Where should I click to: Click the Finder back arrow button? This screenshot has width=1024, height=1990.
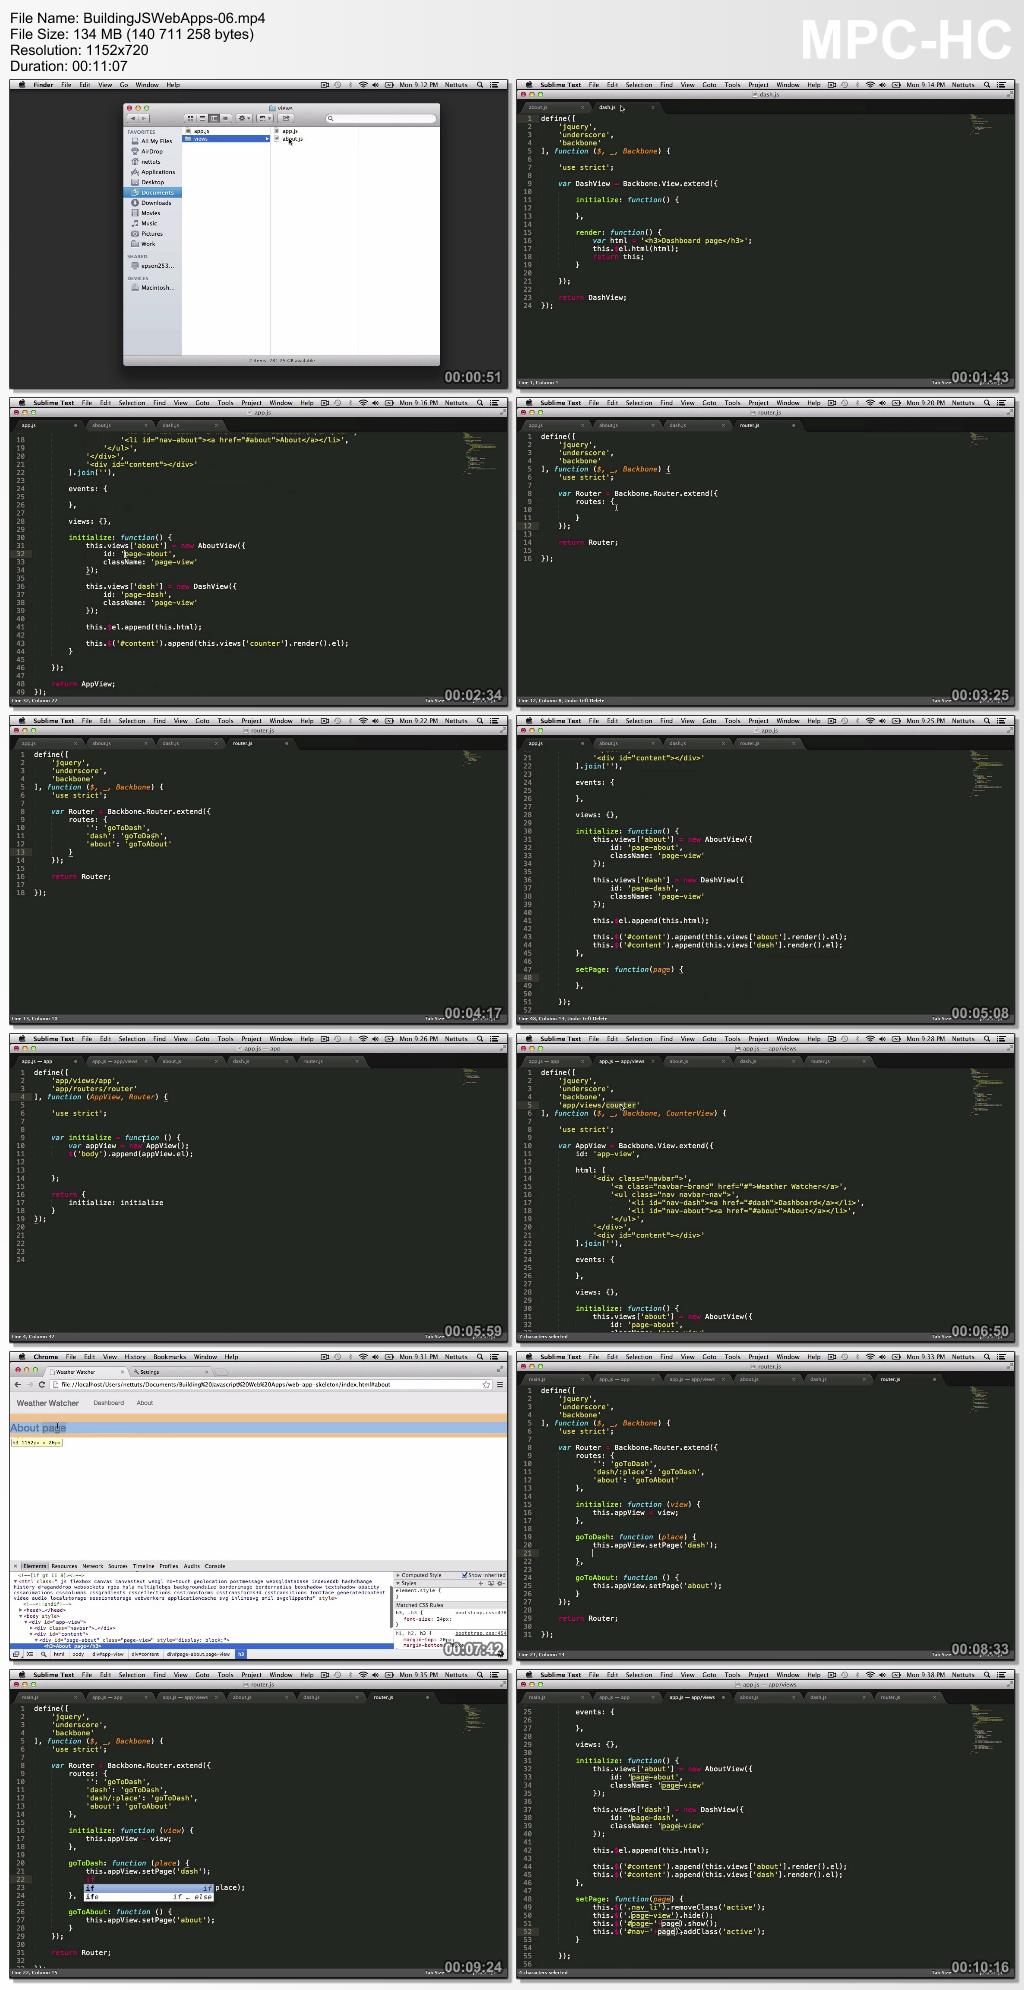click(x=133, y=118)
